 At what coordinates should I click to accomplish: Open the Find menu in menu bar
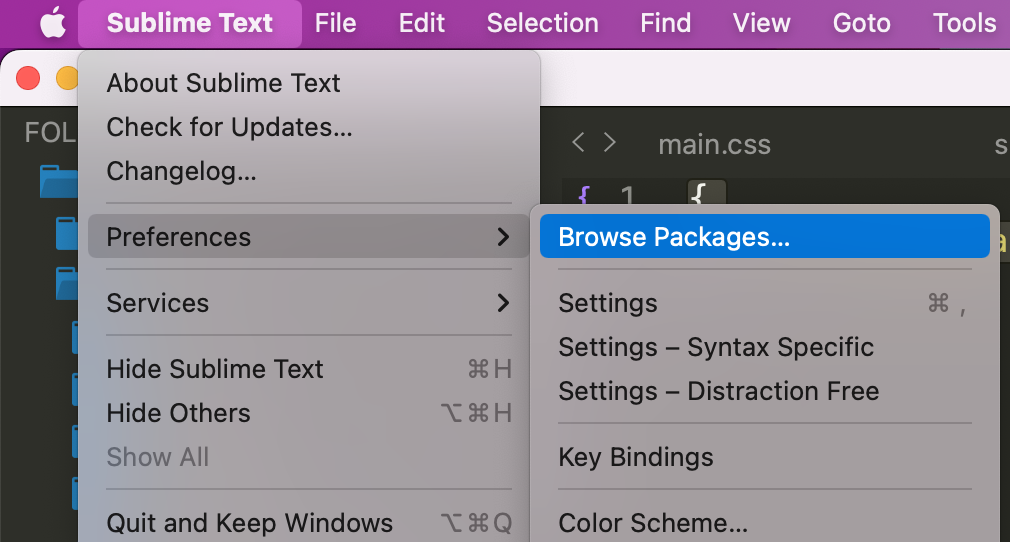pyautogui.click(x=666, y=23)
